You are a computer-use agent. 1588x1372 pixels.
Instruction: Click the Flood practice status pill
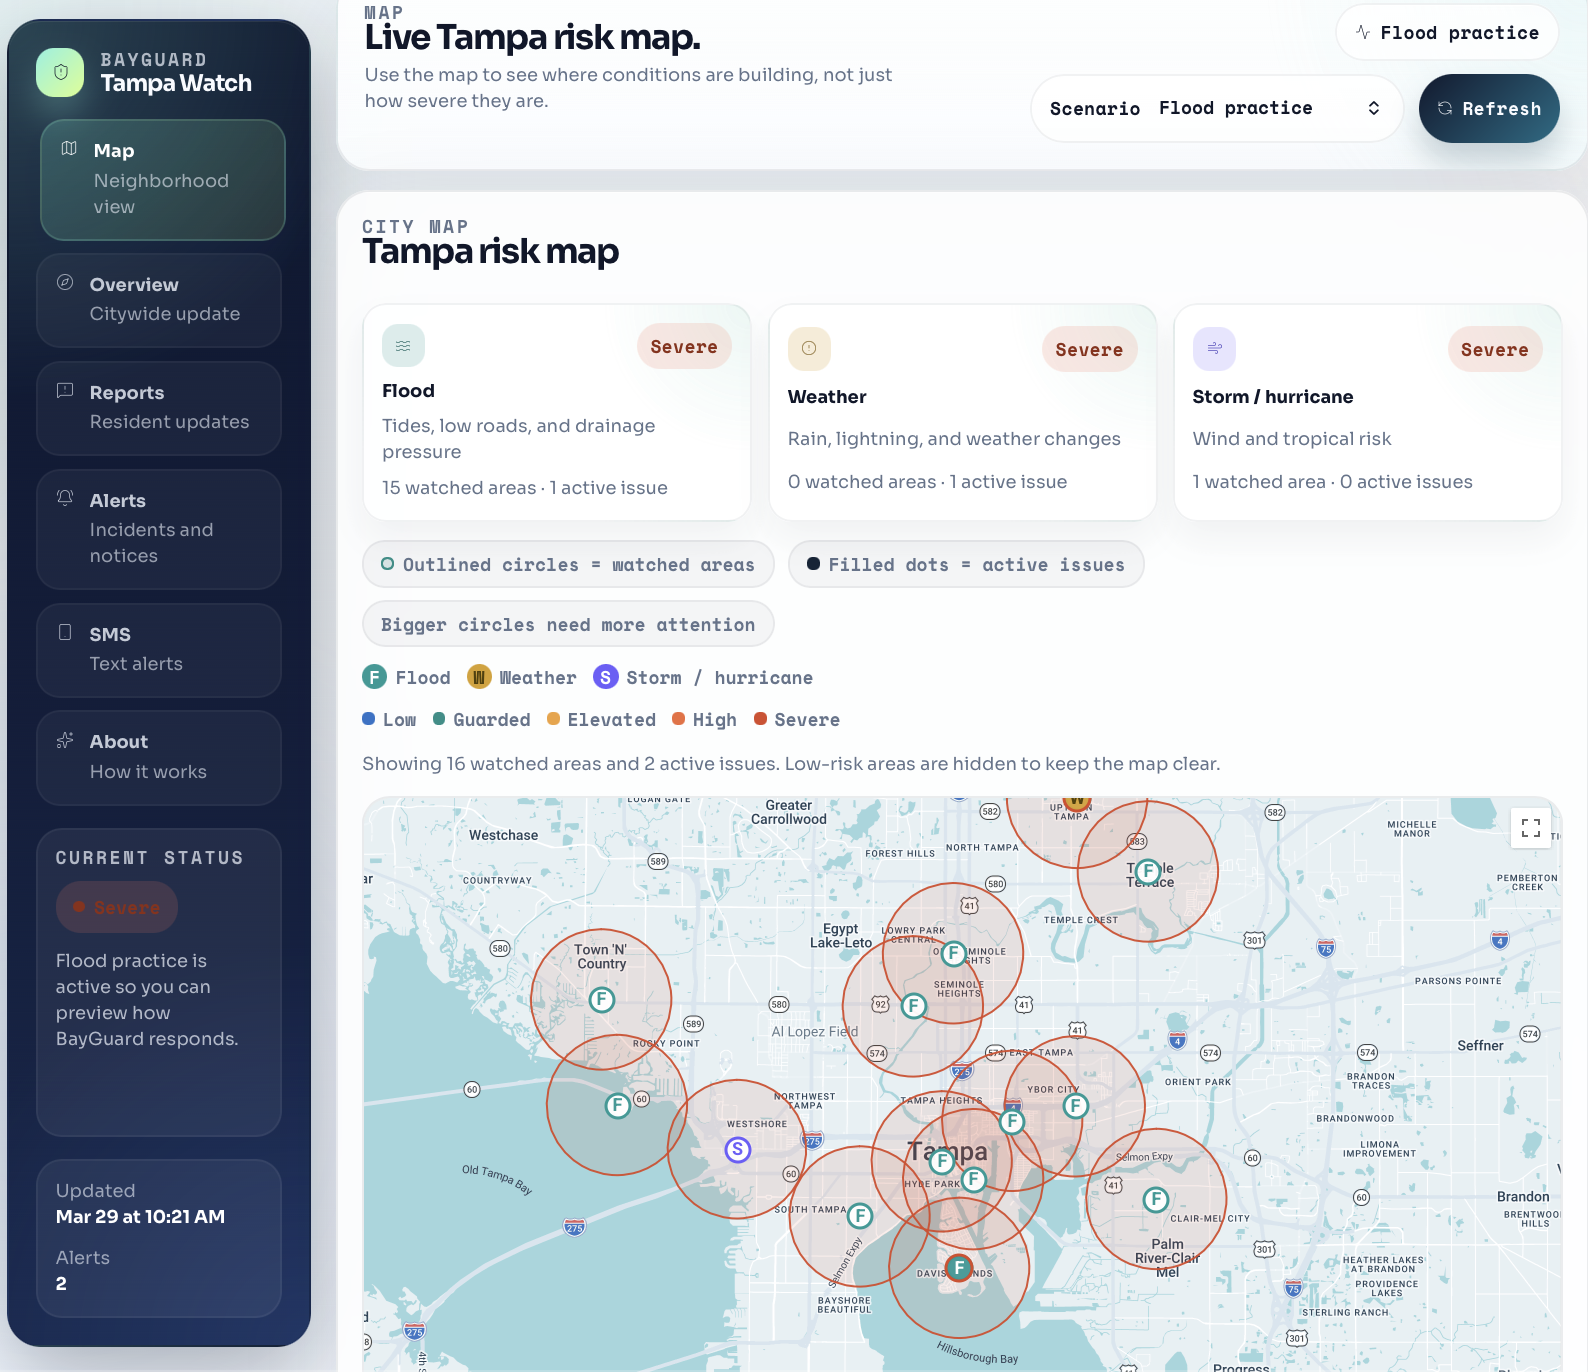(x=1447, y=33)
